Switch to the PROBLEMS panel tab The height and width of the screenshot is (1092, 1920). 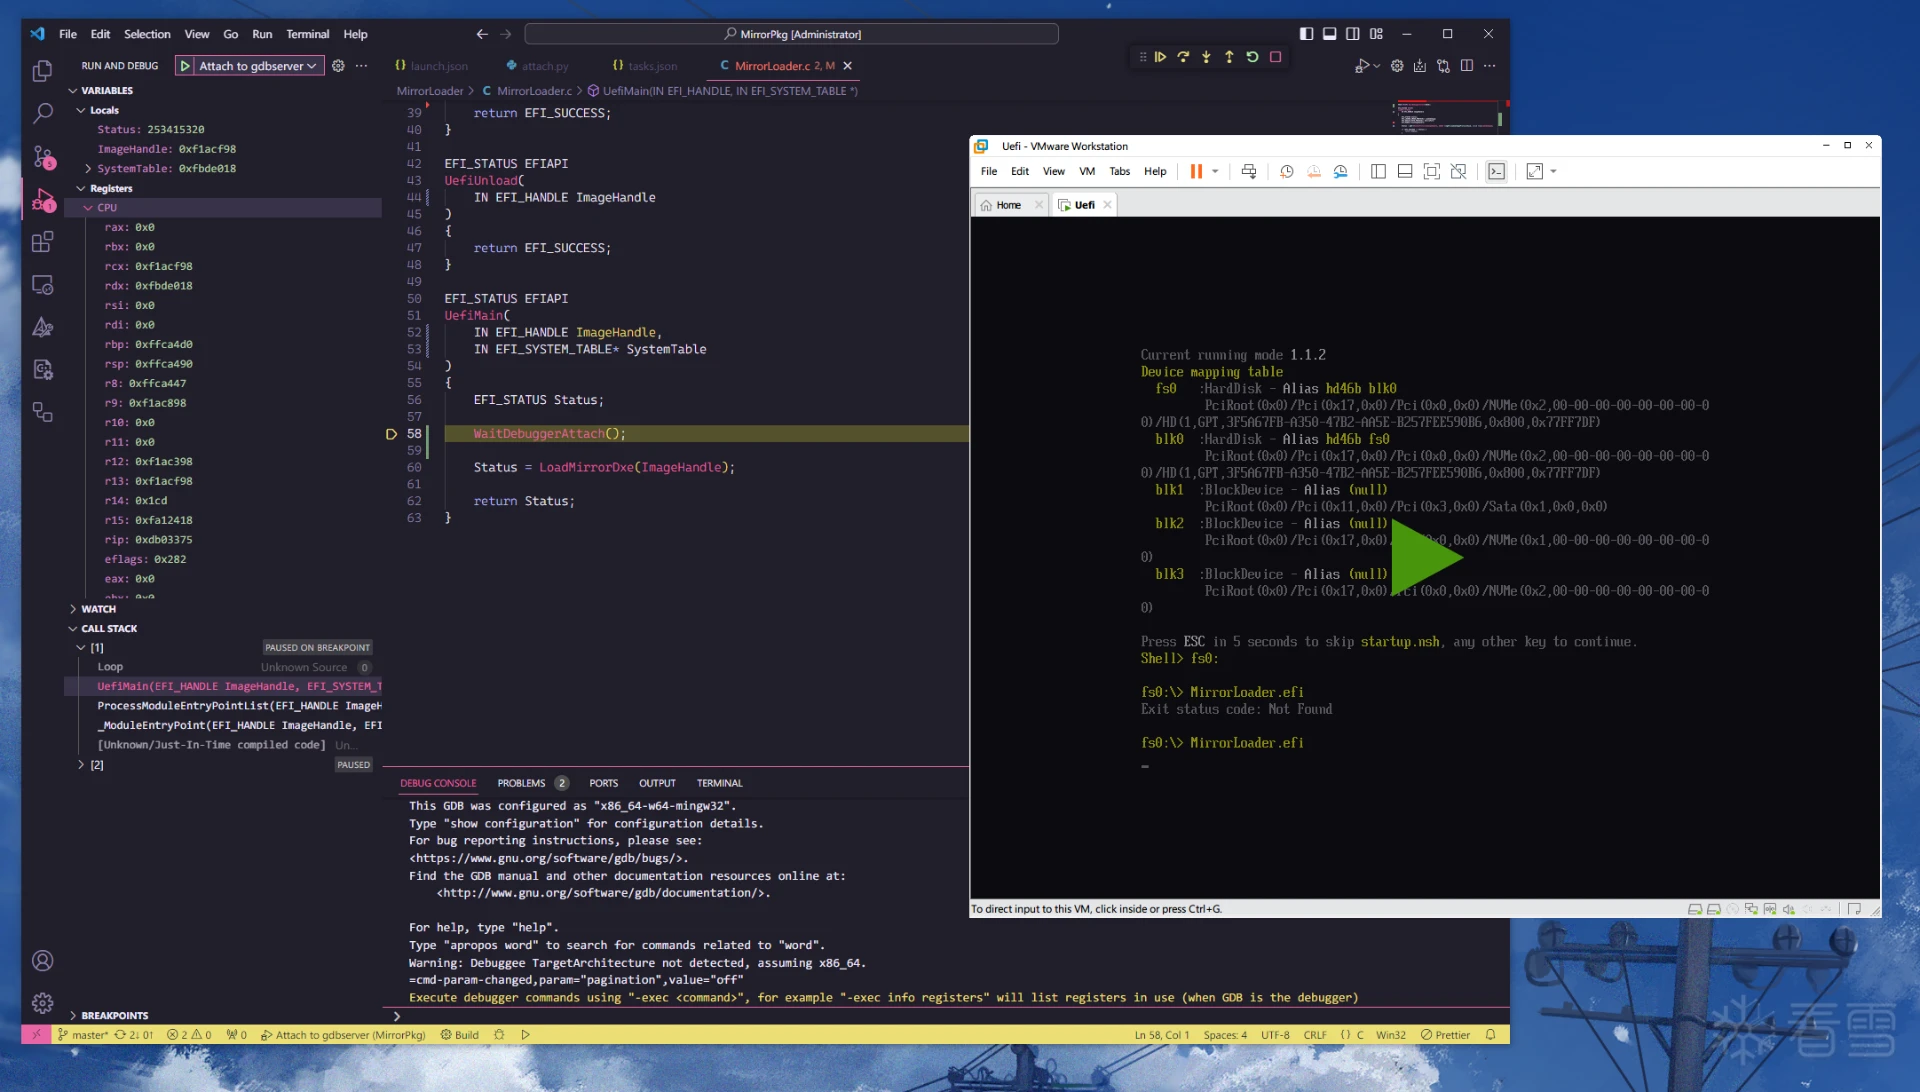pos(521,783)
